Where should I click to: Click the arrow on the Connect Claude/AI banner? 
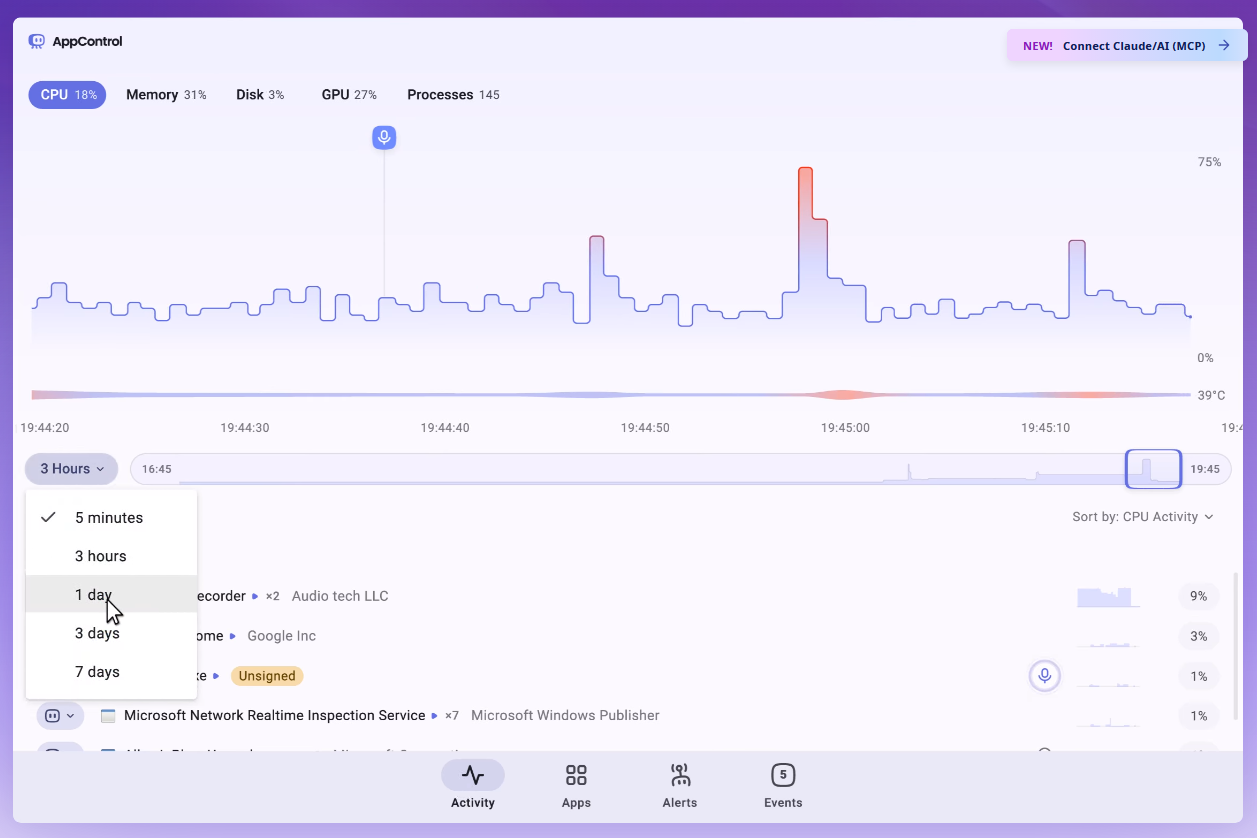(x=1224, y=45)
